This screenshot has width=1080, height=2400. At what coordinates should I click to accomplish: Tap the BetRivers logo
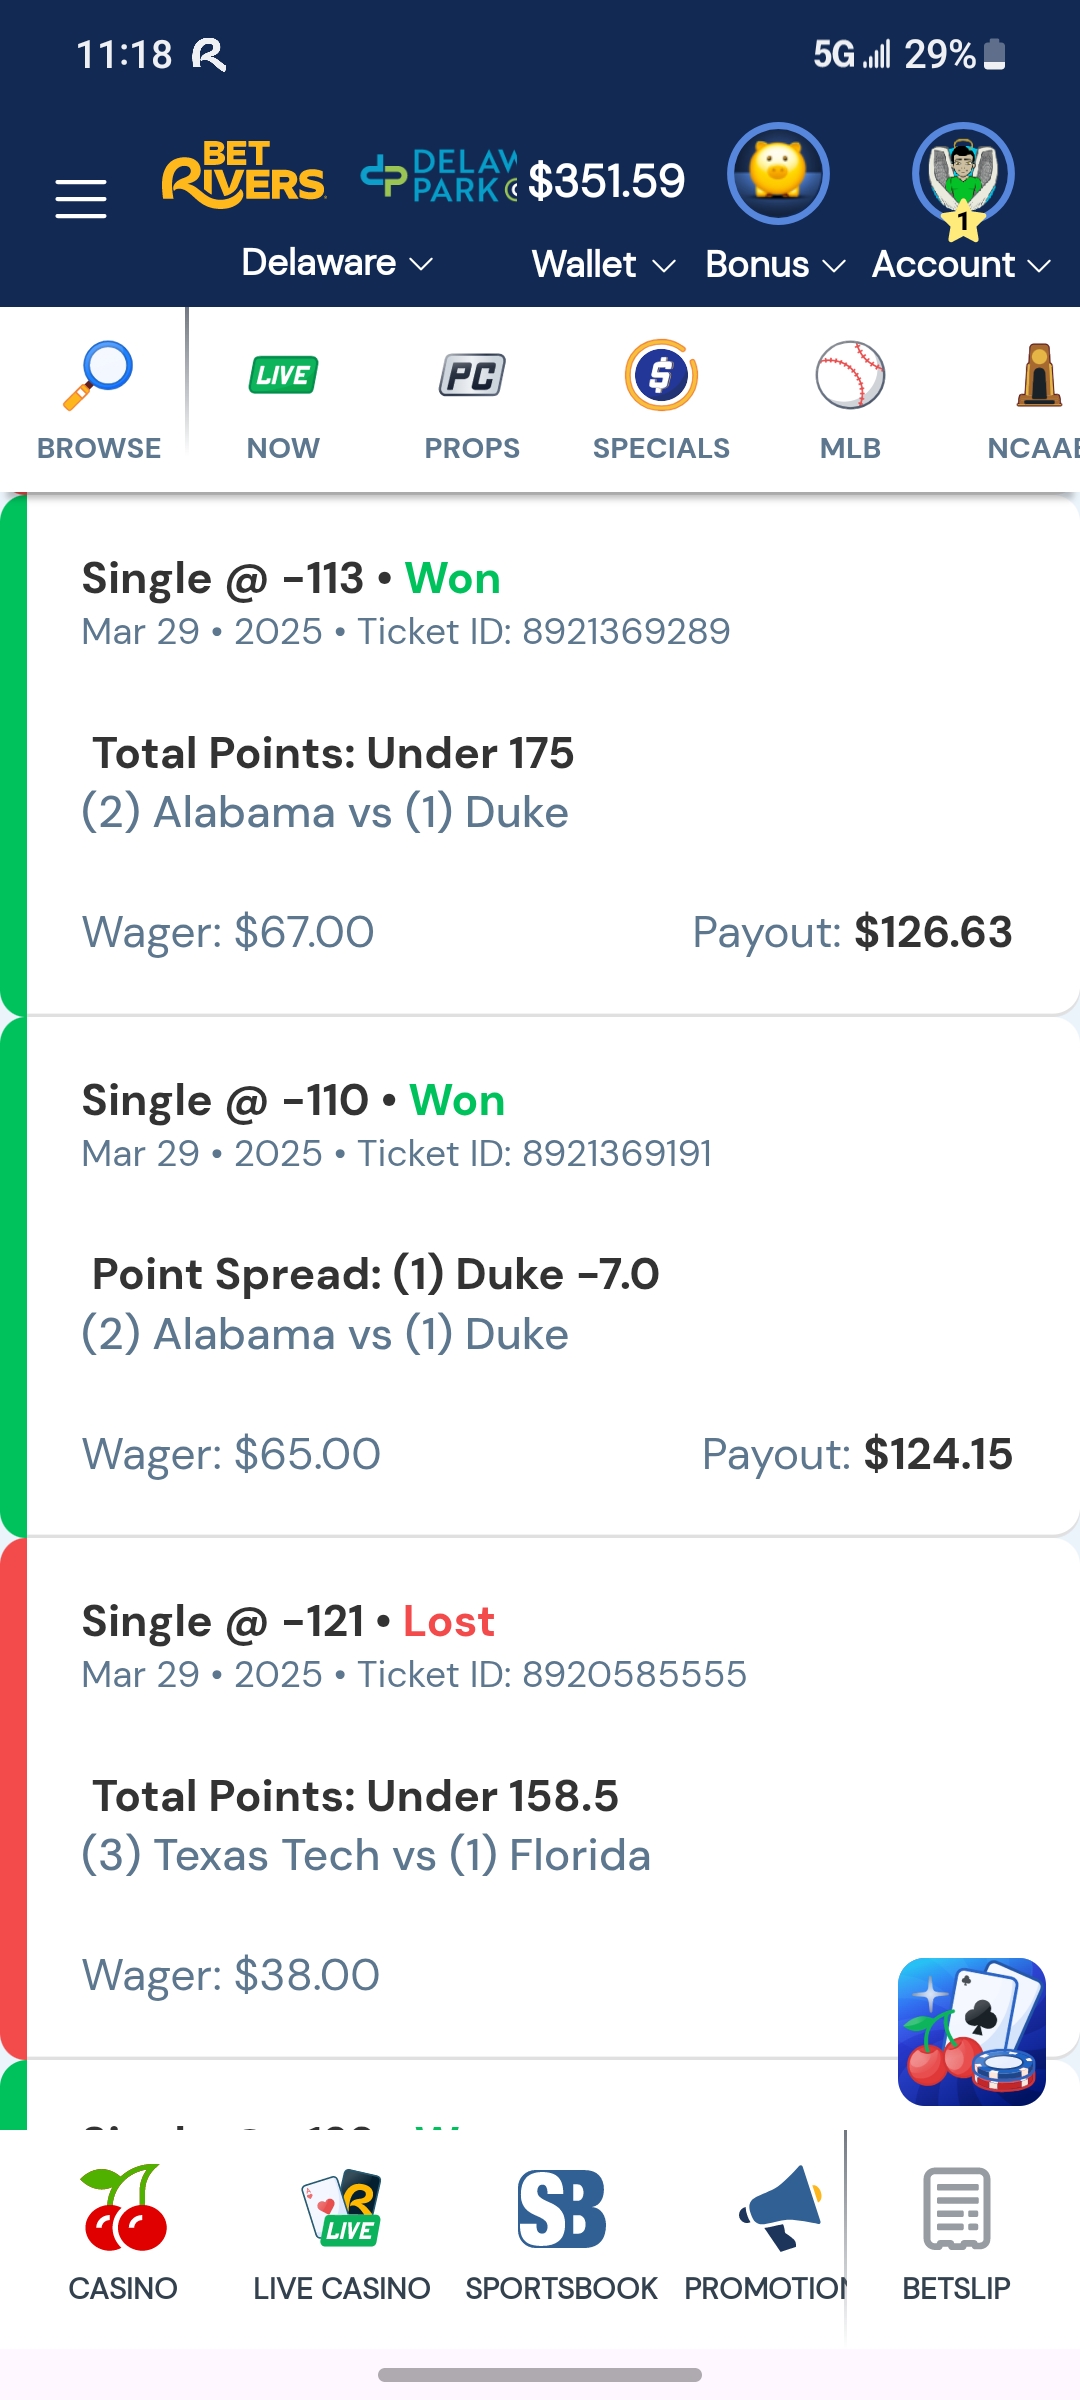coord(244,175)
